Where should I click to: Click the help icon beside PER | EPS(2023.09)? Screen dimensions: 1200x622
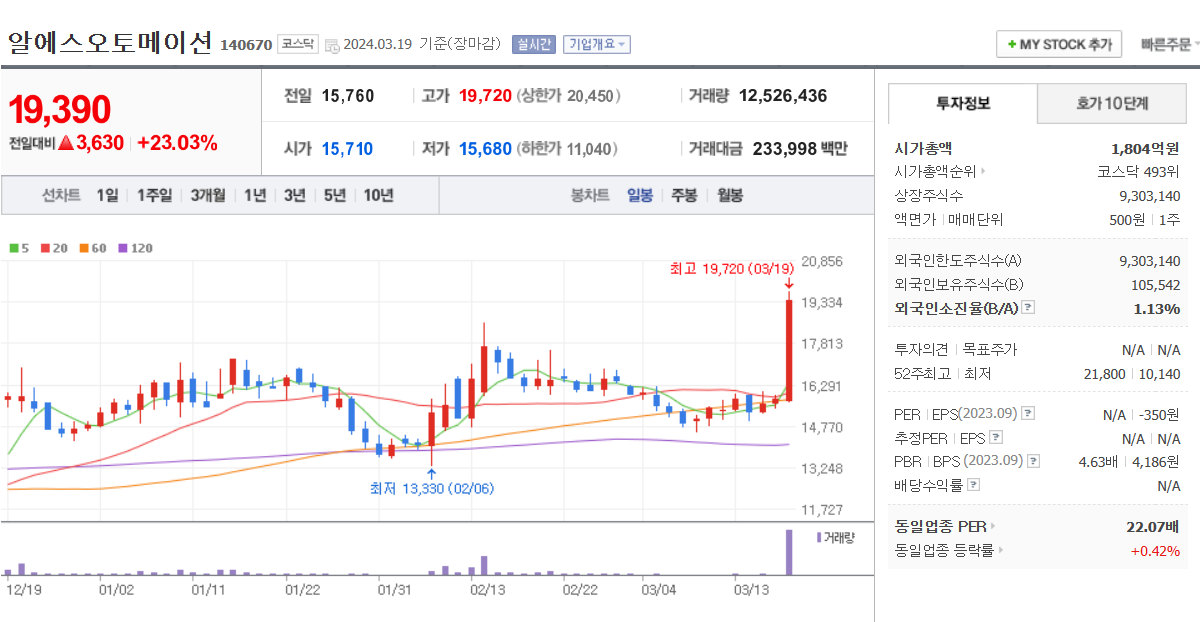tap(1029, 414)
